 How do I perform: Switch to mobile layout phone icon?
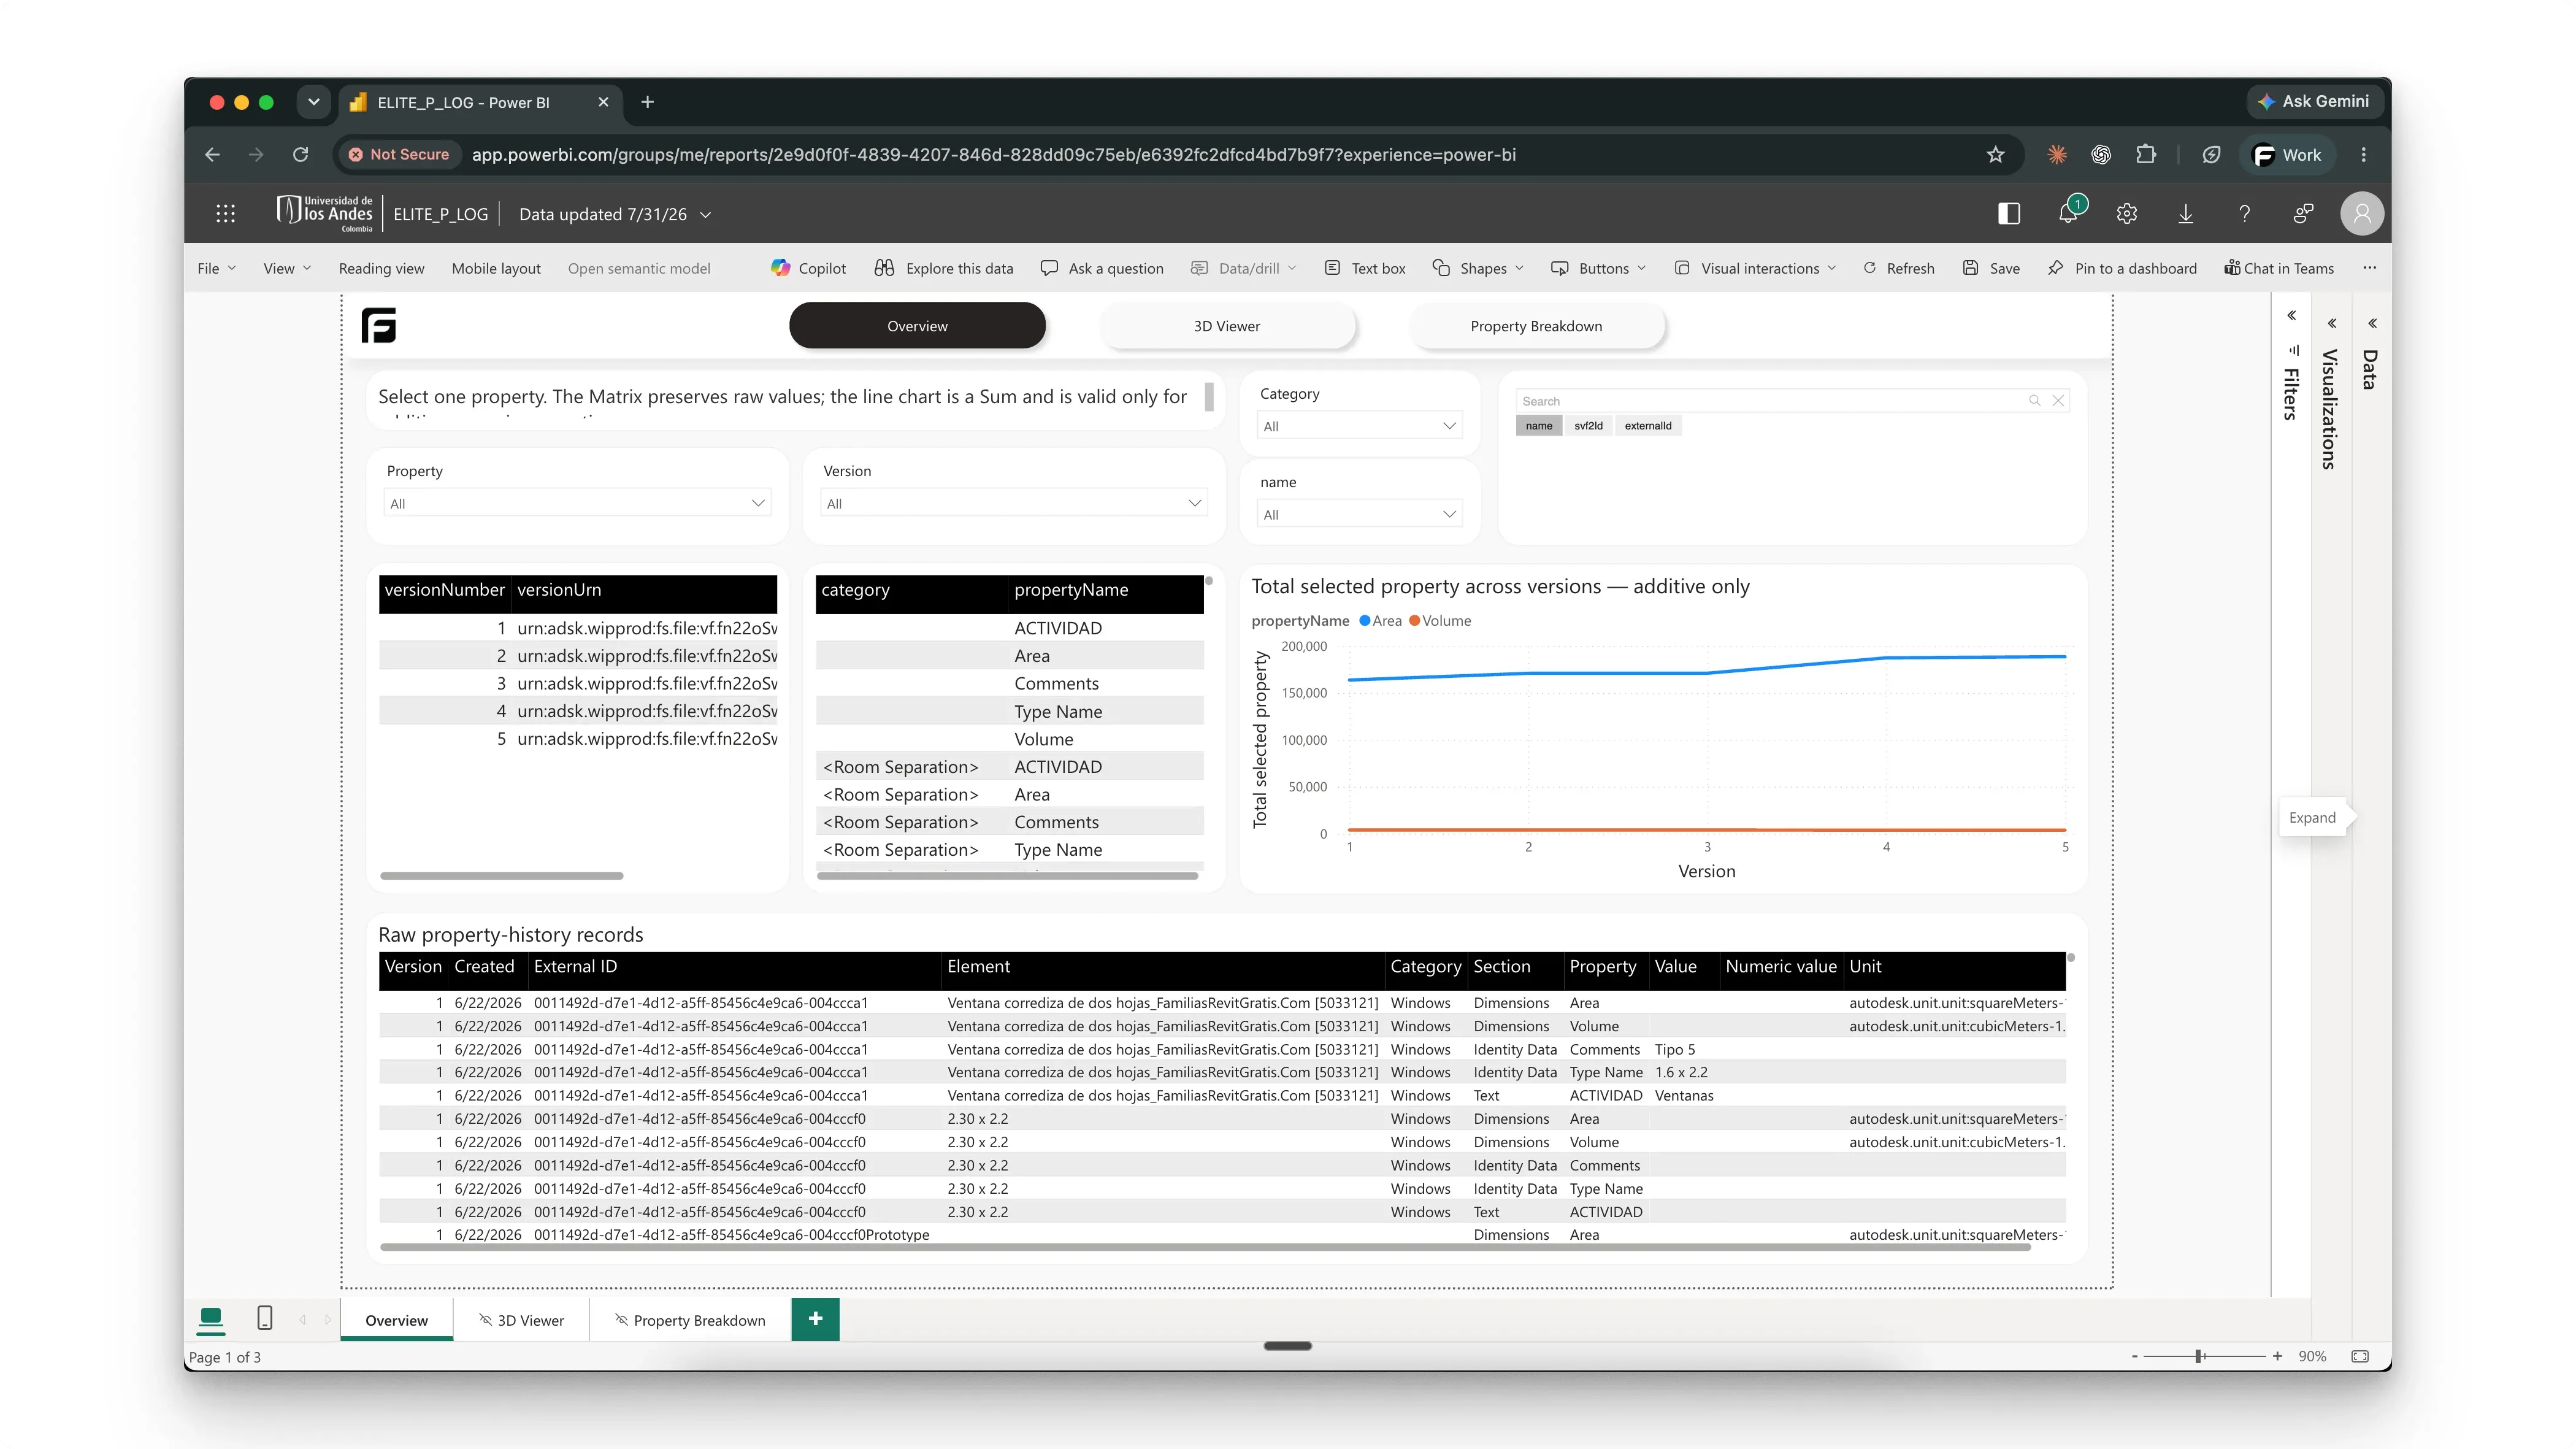coord(265,1318)
